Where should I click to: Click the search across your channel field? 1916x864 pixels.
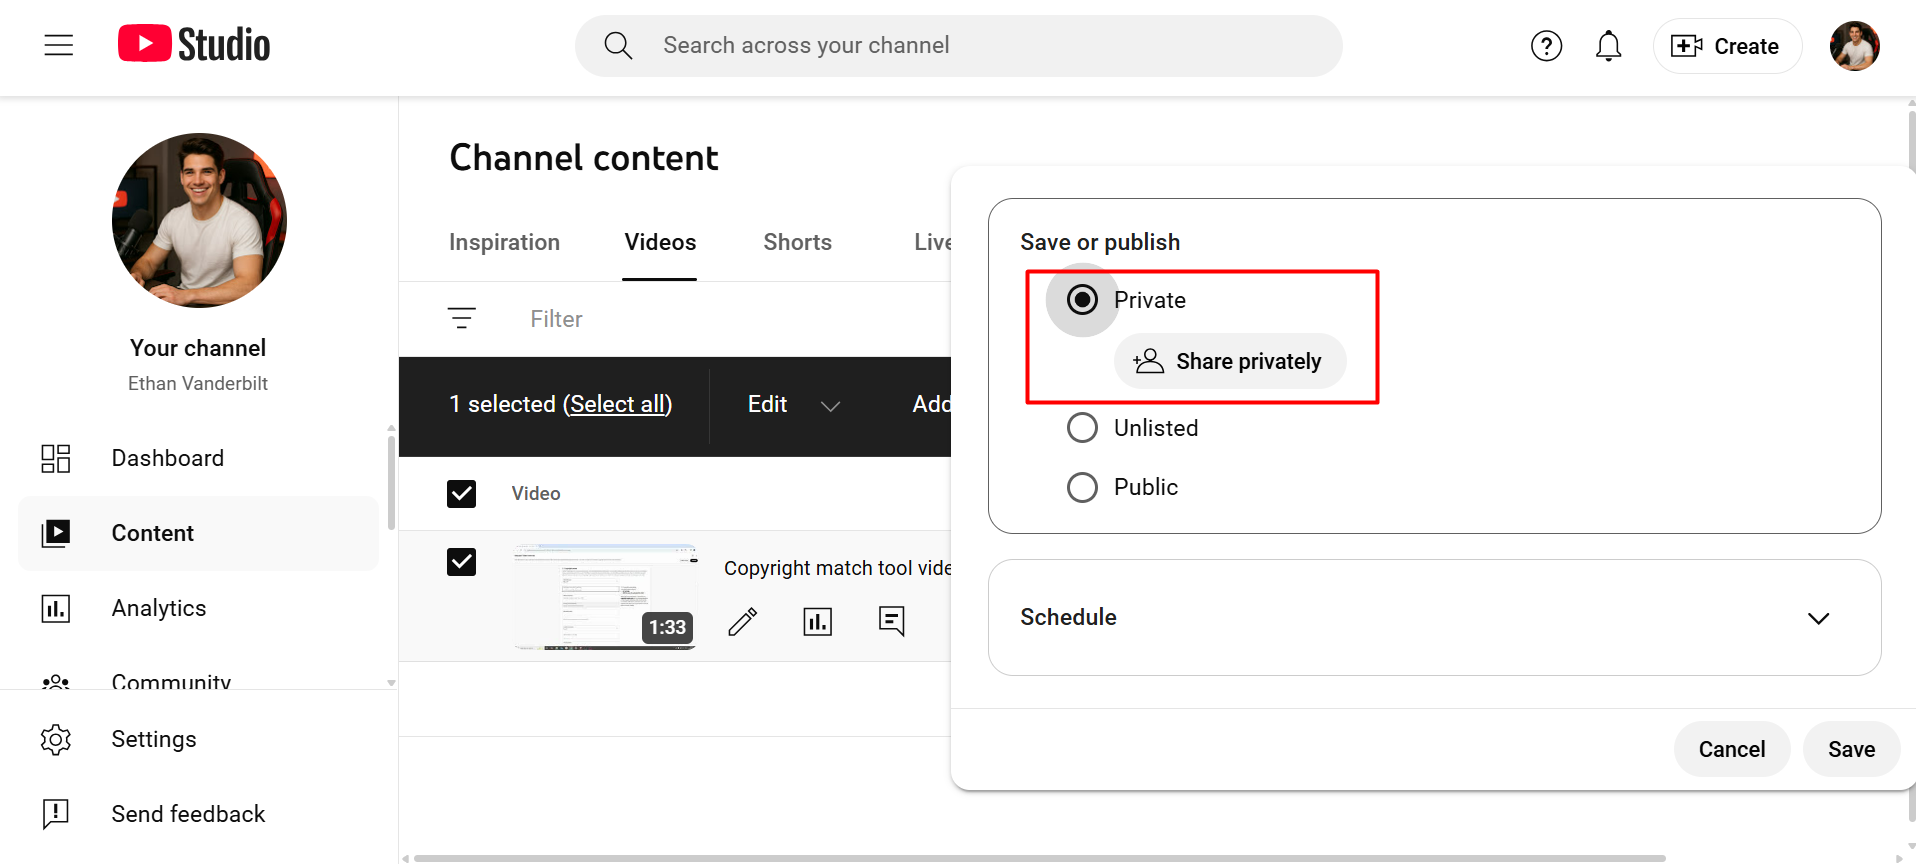pos(958,46)
